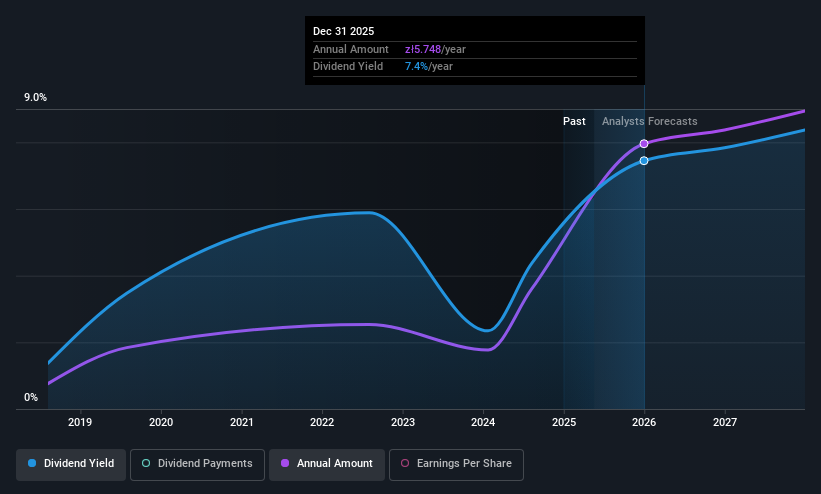Click the 7.4%/year dividend yield value
The image size is (821, 494).
point(429,67)
